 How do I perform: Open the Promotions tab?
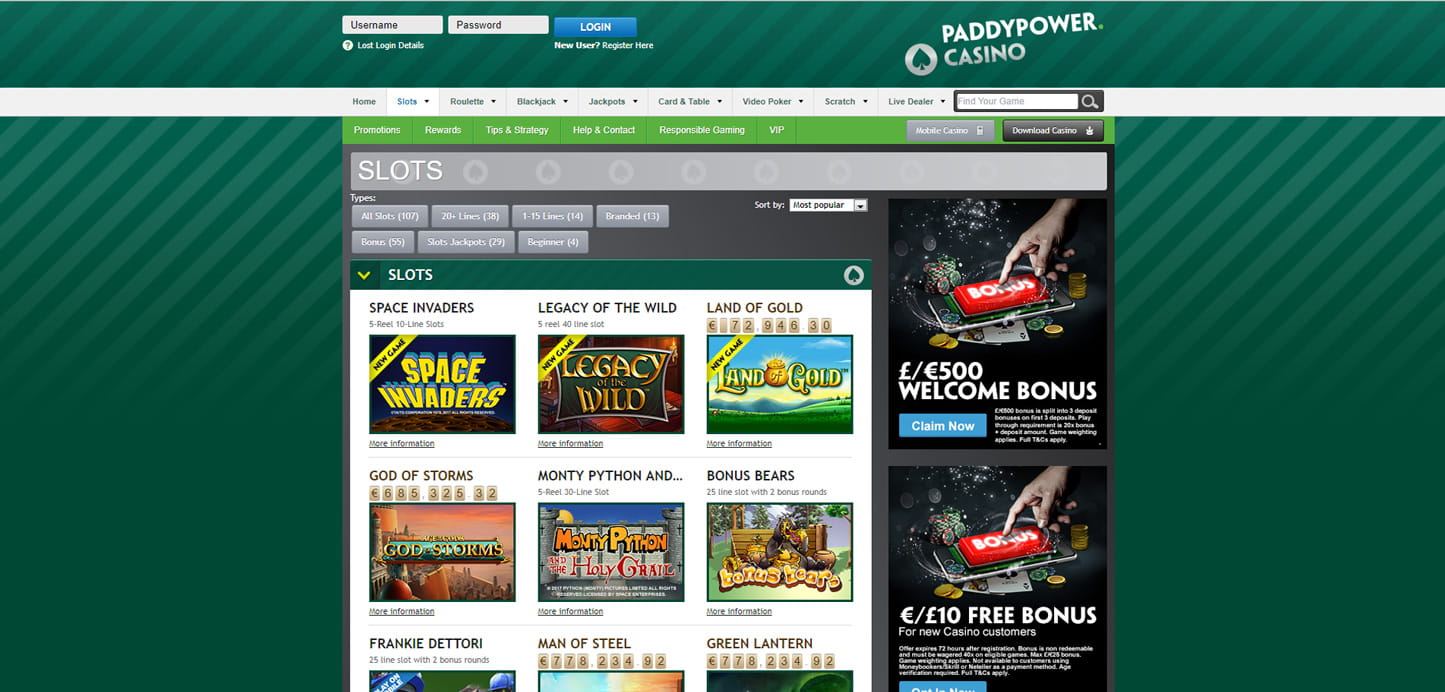[377, 130]
